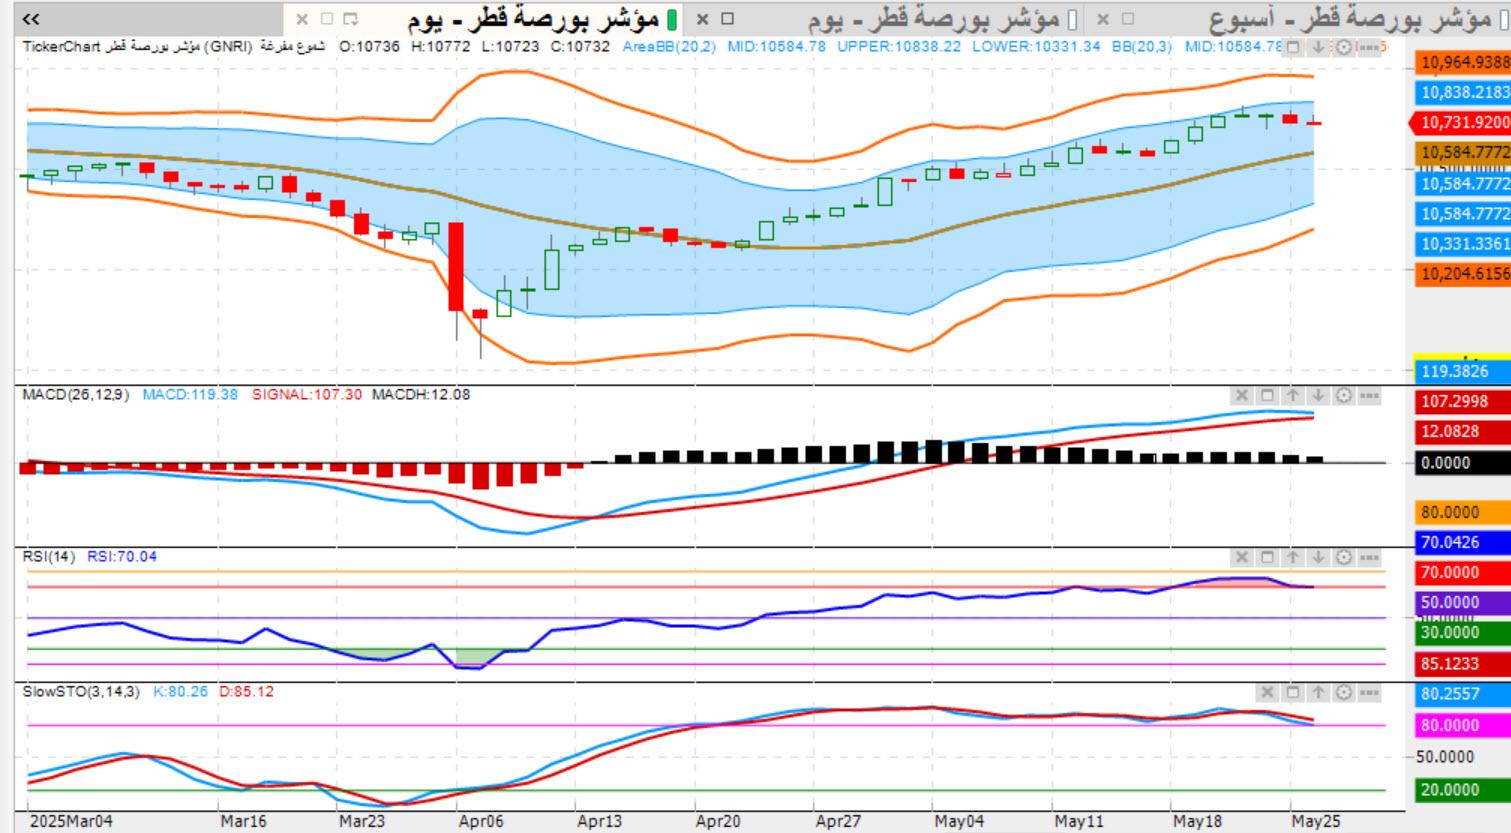The height and width of the screenshot is (833, 1511).
Task: Maximize the MACD panel
Action: tap(1267, 395)
